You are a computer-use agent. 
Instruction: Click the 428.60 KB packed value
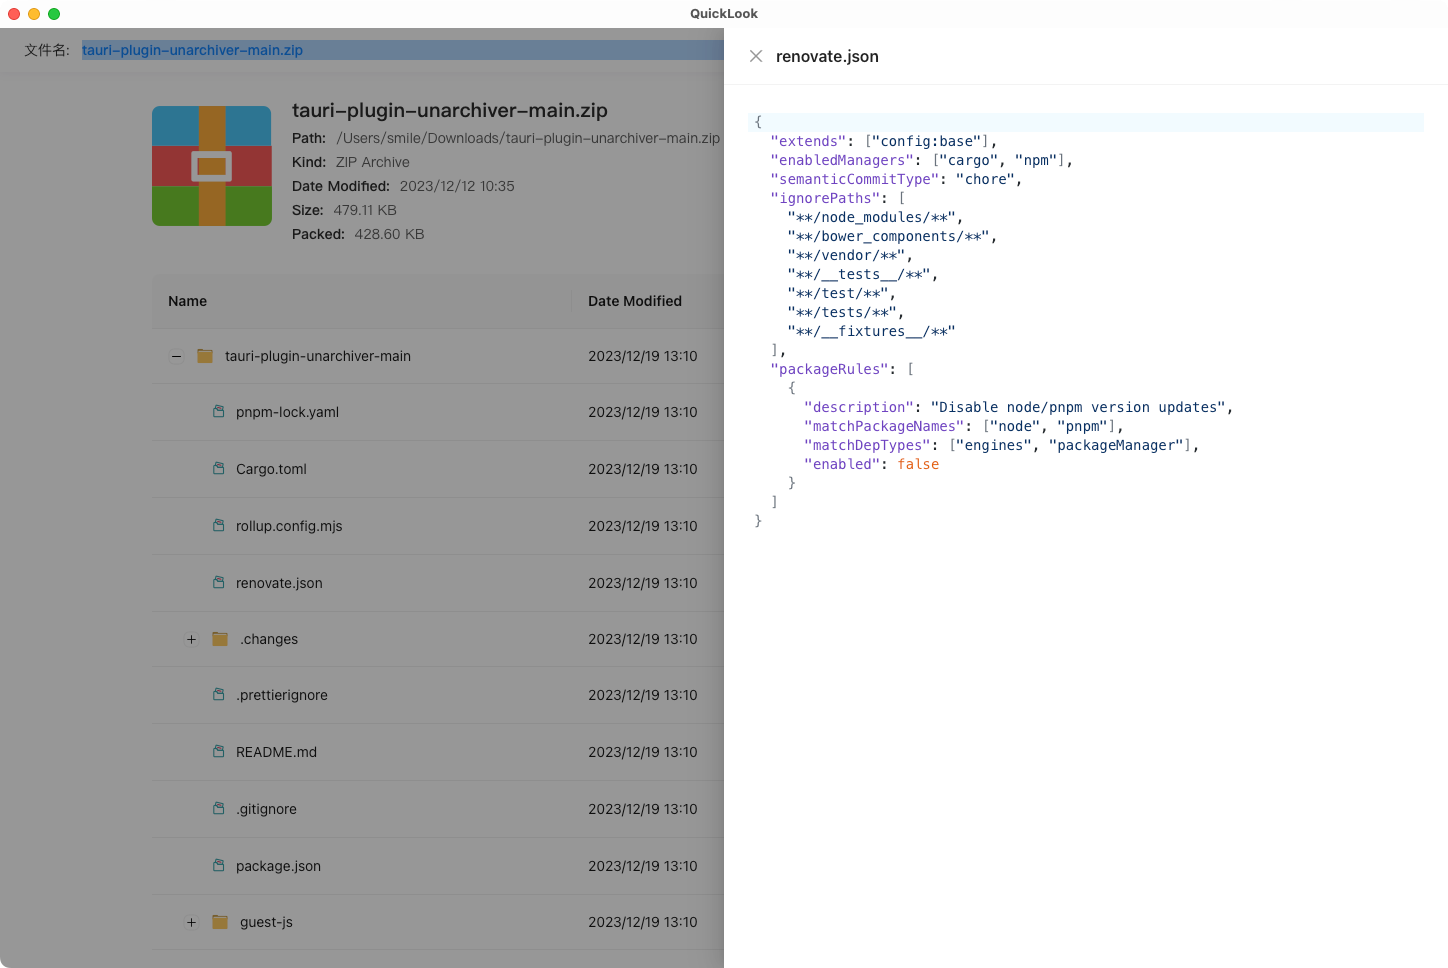pyautogui.click(x=389, y=234)
